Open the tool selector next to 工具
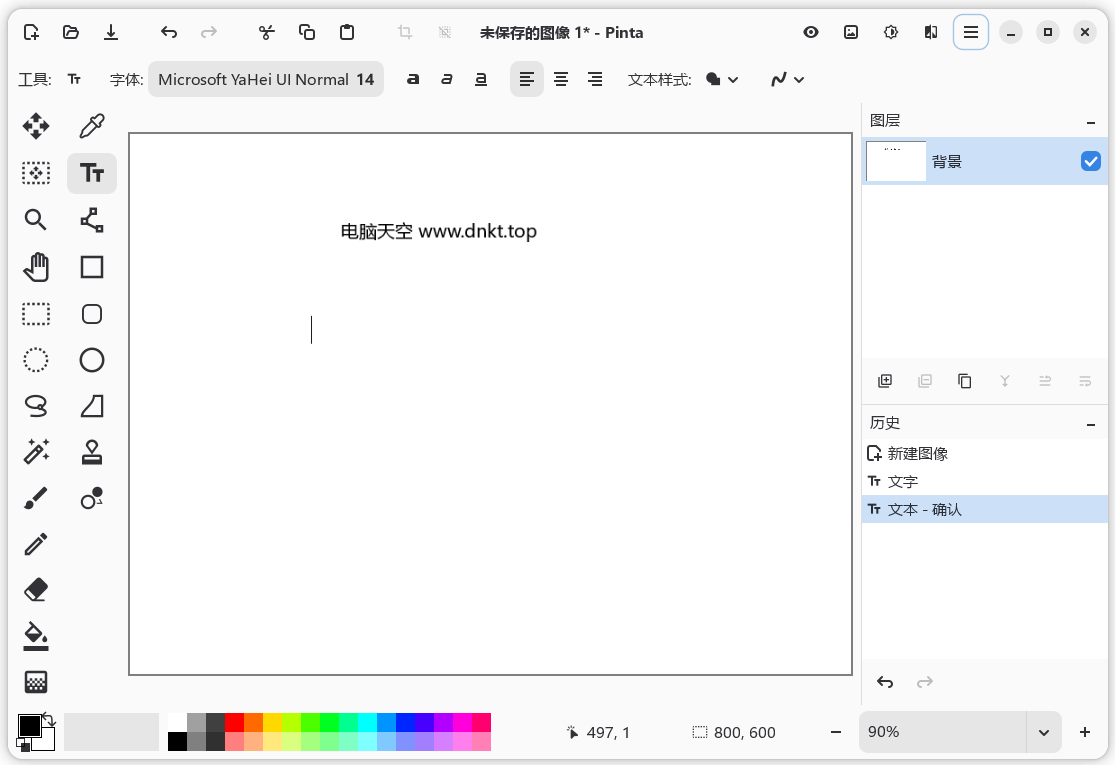Screen dimensions: 1115x765 (x=74, y=79)
